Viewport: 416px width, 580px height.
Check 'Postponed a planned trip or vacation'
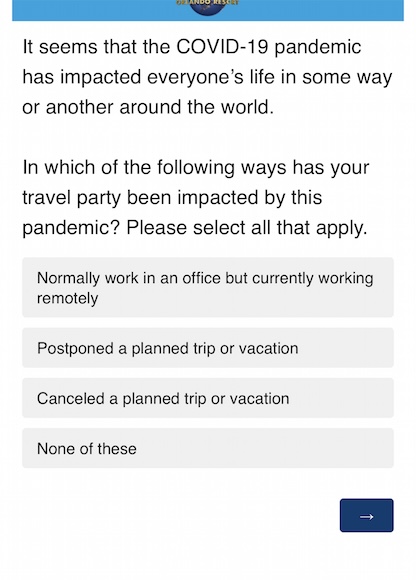(208, 348)
